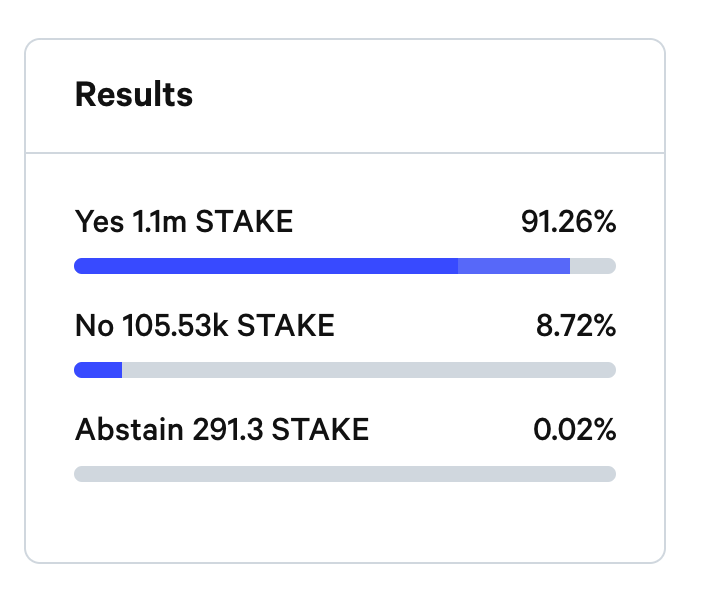
Task: Click the 291.3 amount text
Action: click(228, 429)
